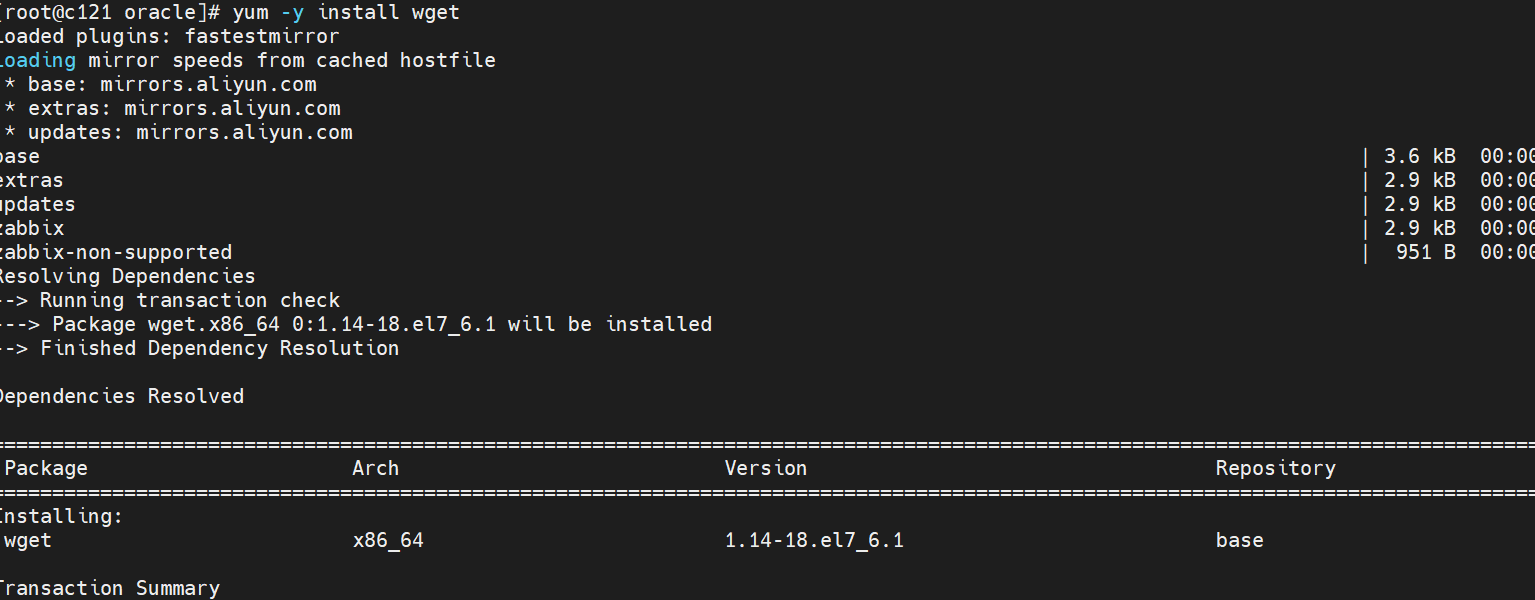The height and width of the screenshot is (600, 1535).
Task: Select the extras mirror mirrors.aliyun.com entry
Action: (232, 109)
